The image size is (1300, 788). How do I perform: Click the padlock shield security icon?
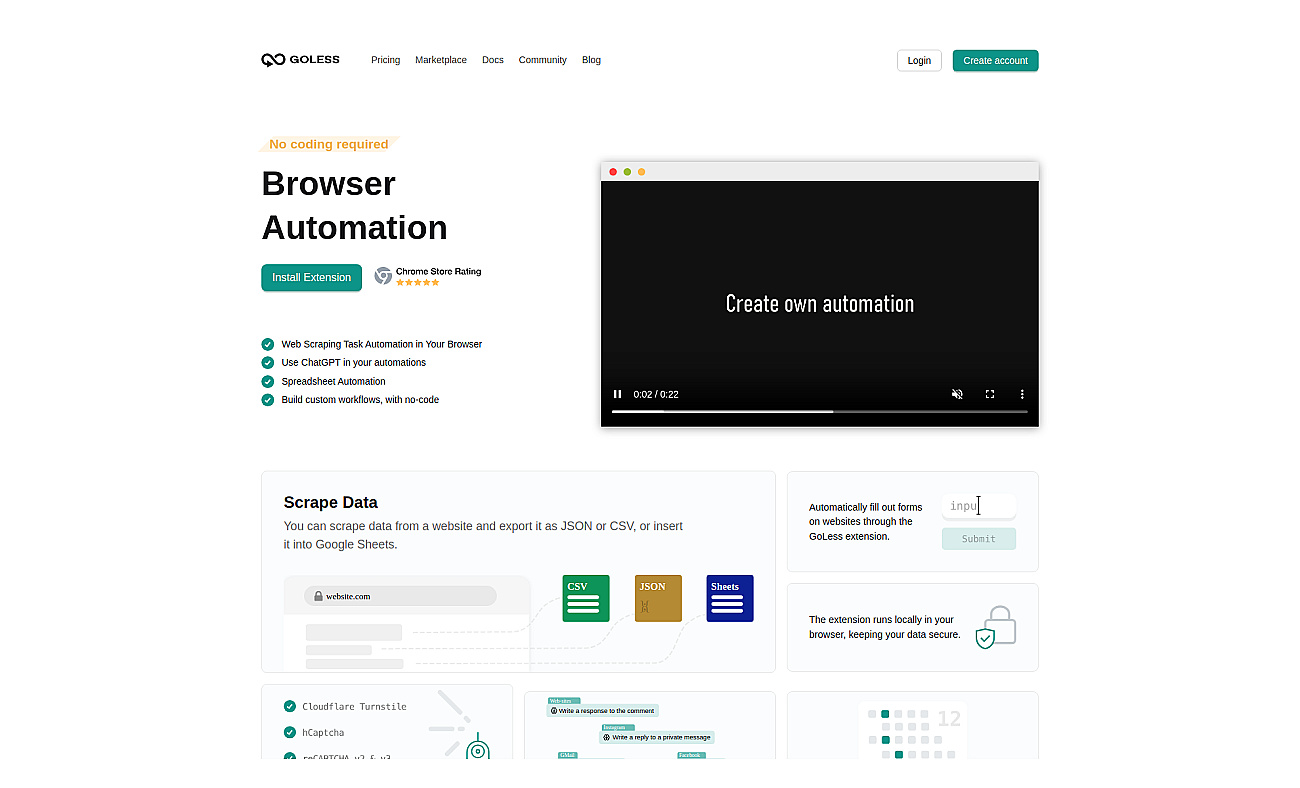tap(995, 628)
